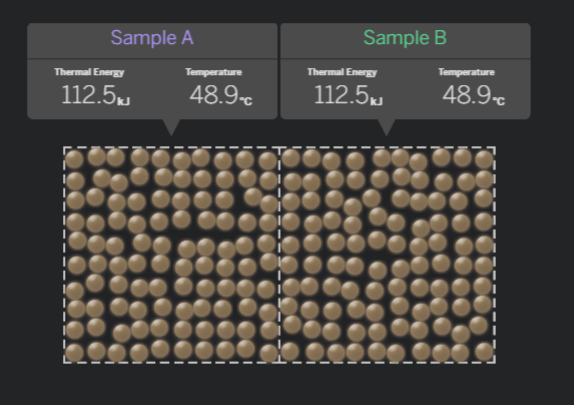Click the top-right particle in Sample B container
This screenshot has height=405, width=574.
point(484,160)
